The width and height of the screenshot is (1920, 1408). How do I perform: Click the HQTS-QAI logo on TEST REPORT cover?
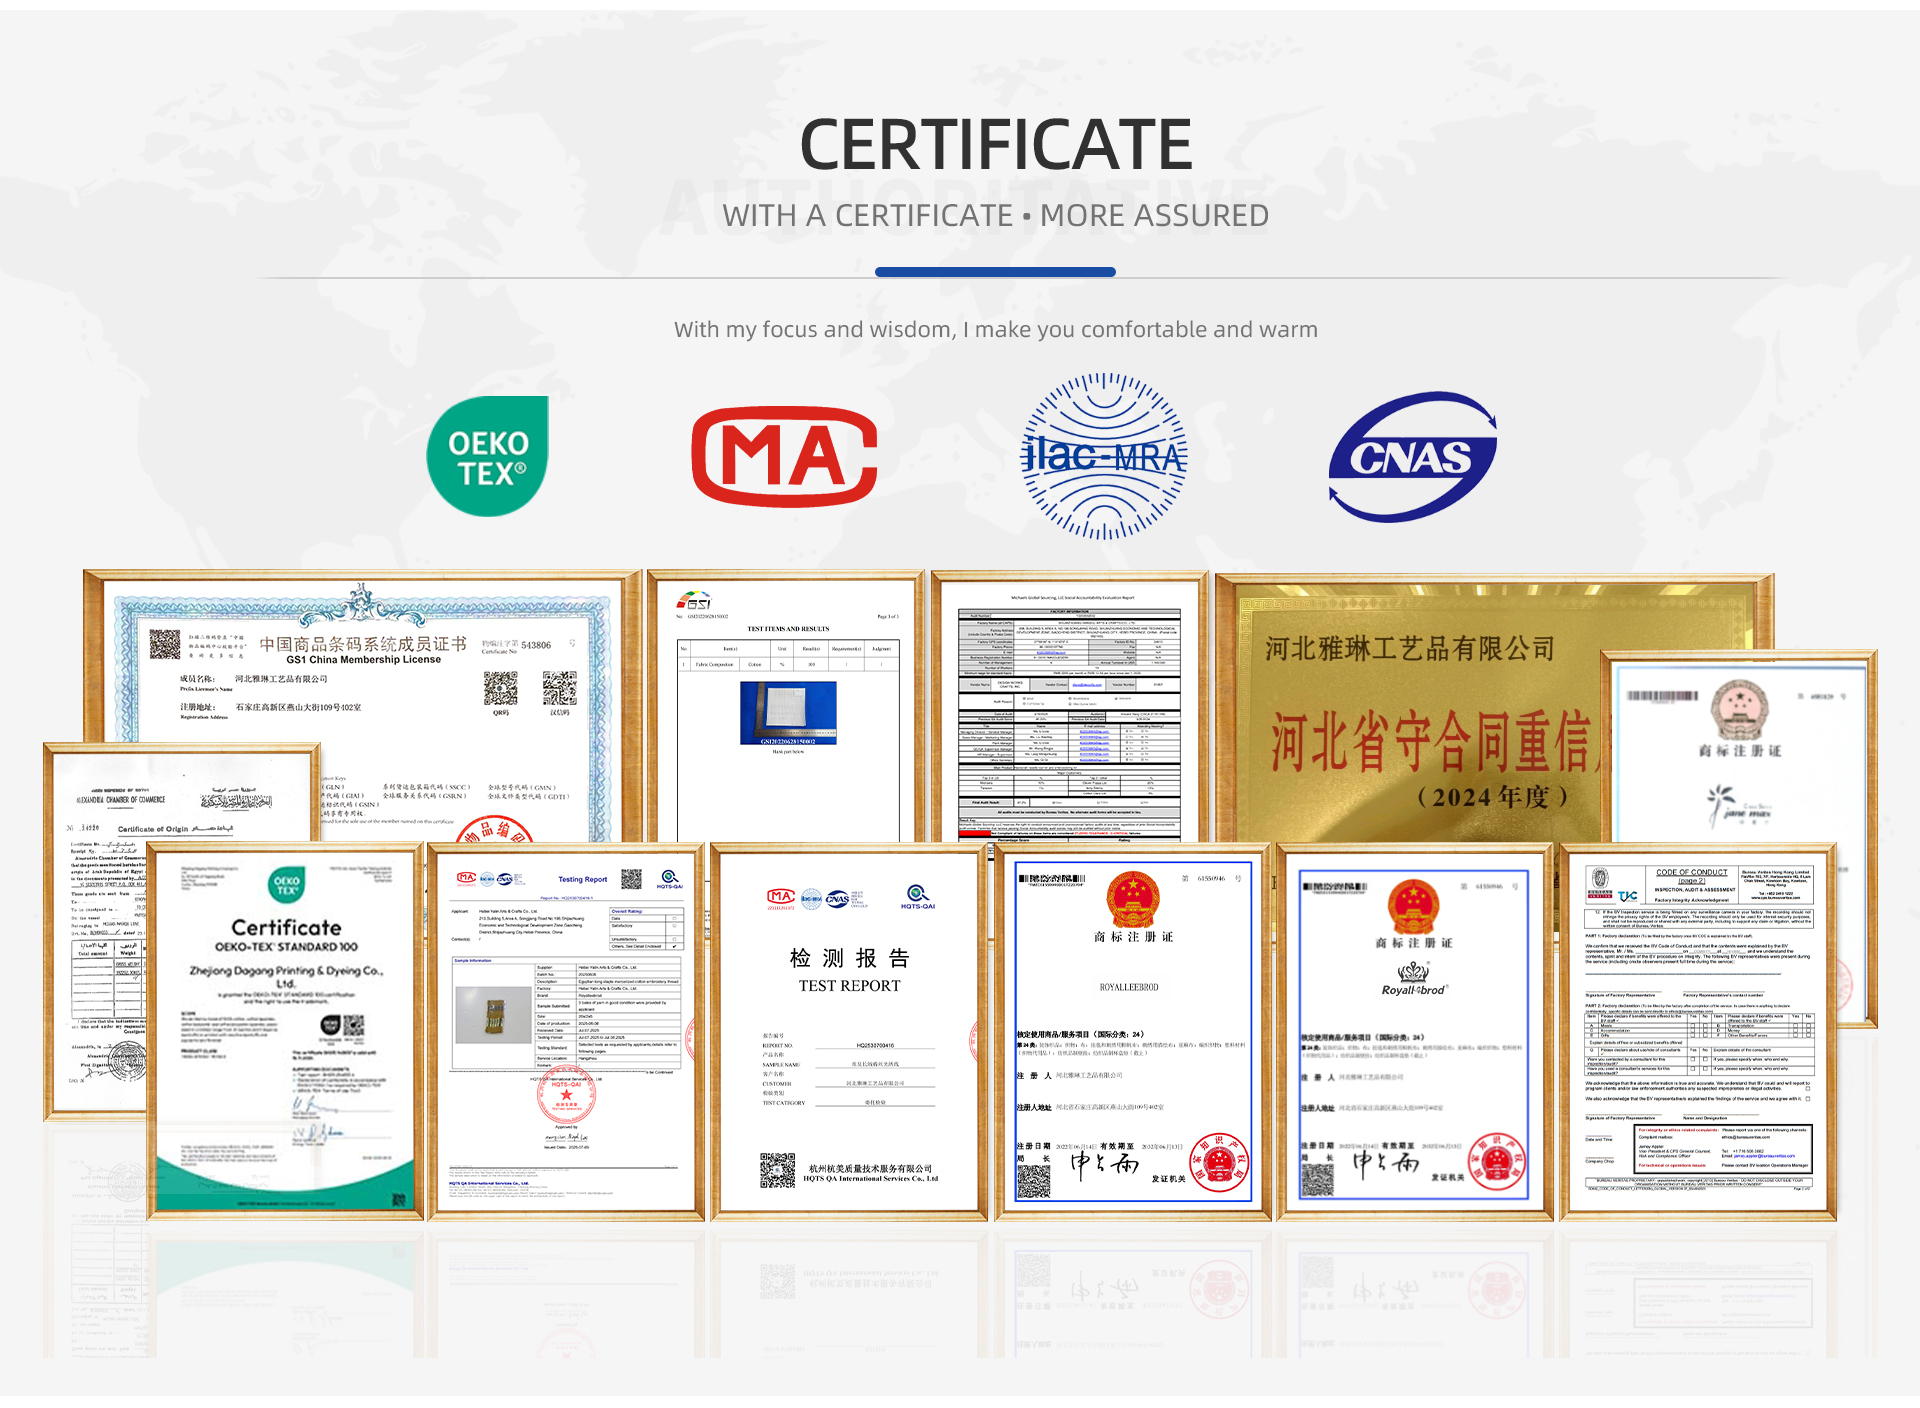click(918, 896)
